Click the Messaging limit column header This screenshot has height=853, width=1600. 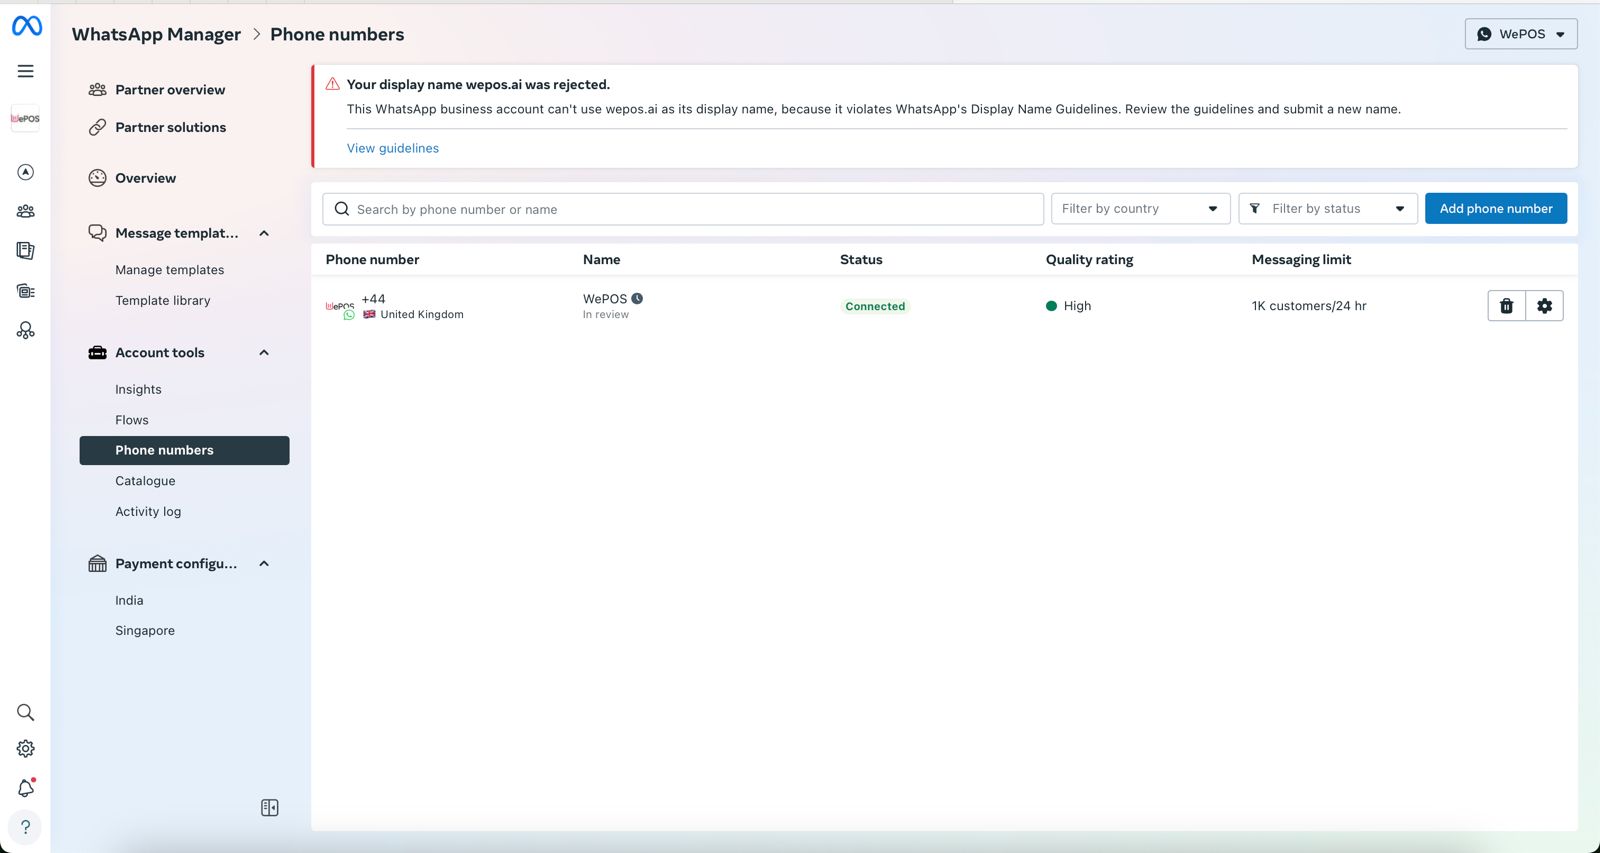(1301, 259)
